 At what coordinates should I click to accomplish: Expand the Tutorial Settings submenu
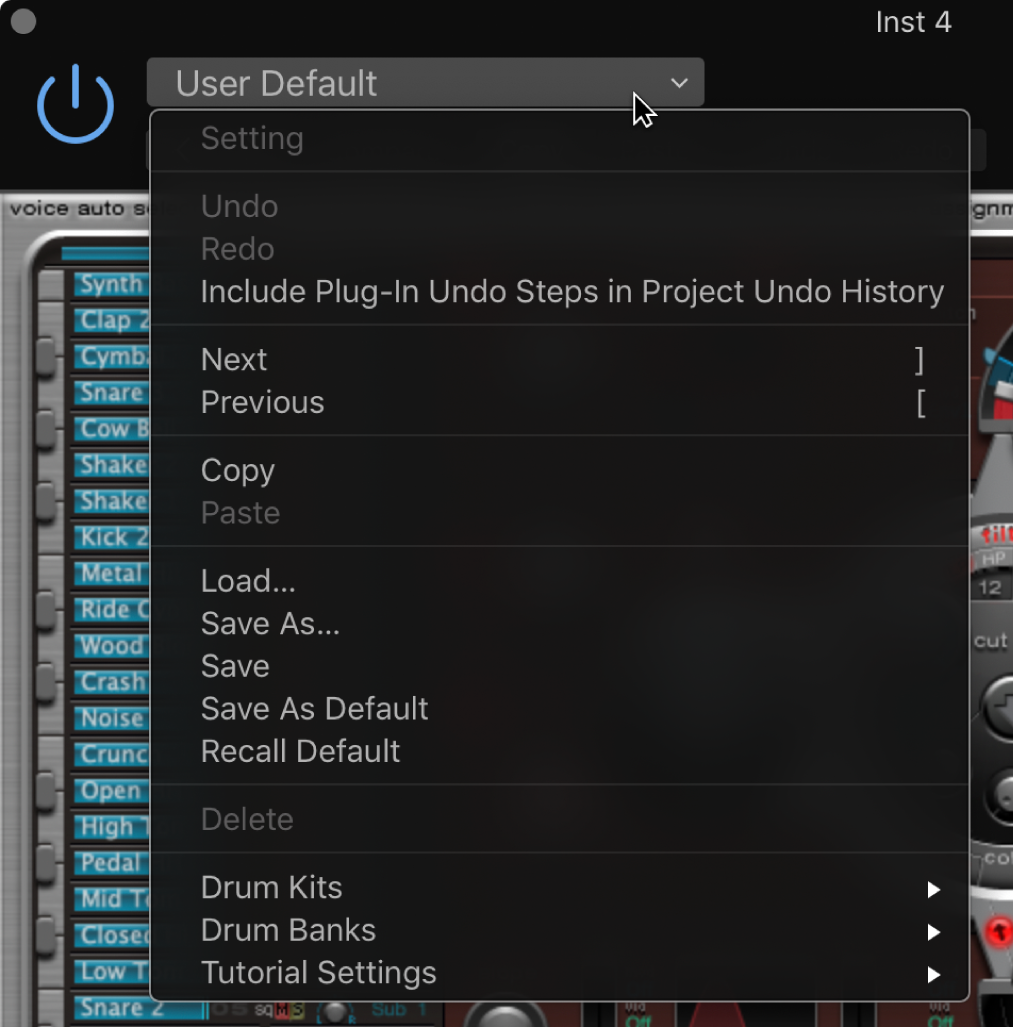coord(318,973)
